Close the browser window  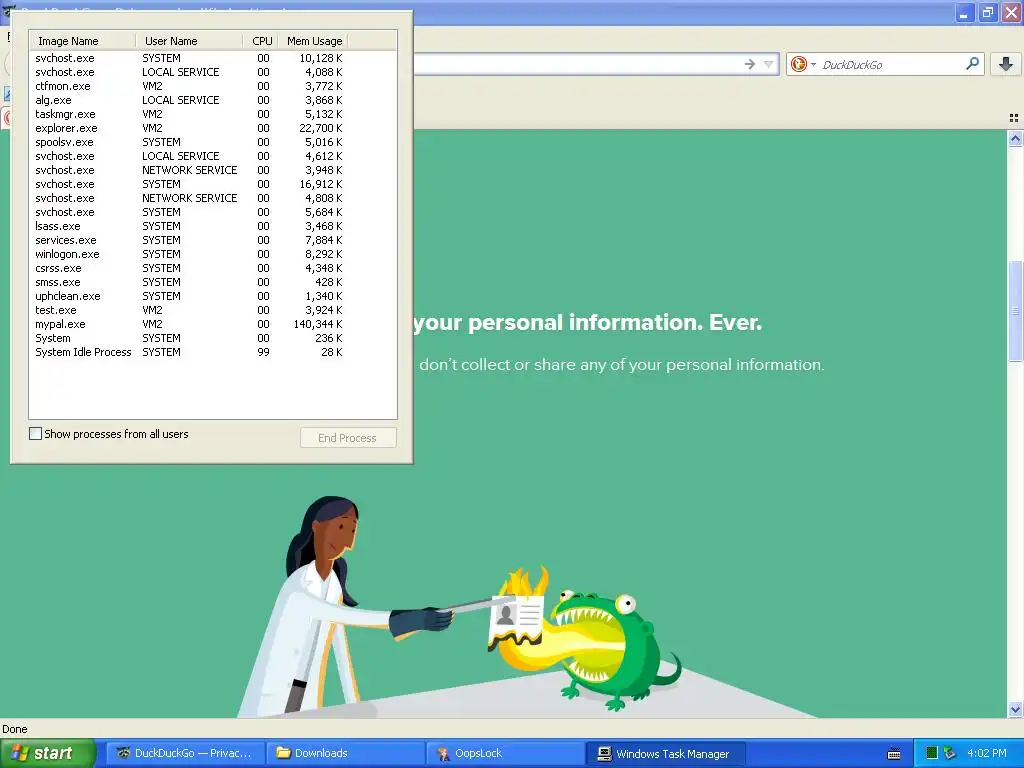(1012, 12)
